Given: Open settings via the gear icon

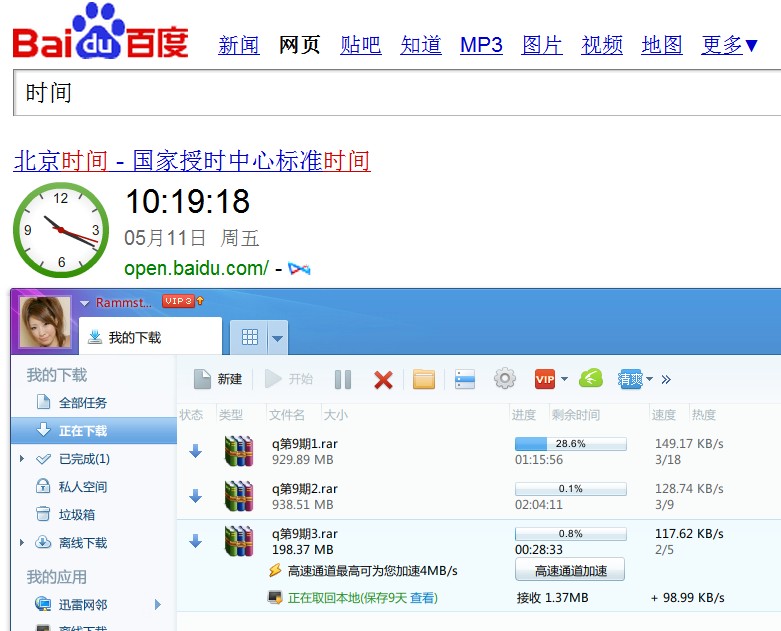Looking at the screenshot, I should pos(505,379).
